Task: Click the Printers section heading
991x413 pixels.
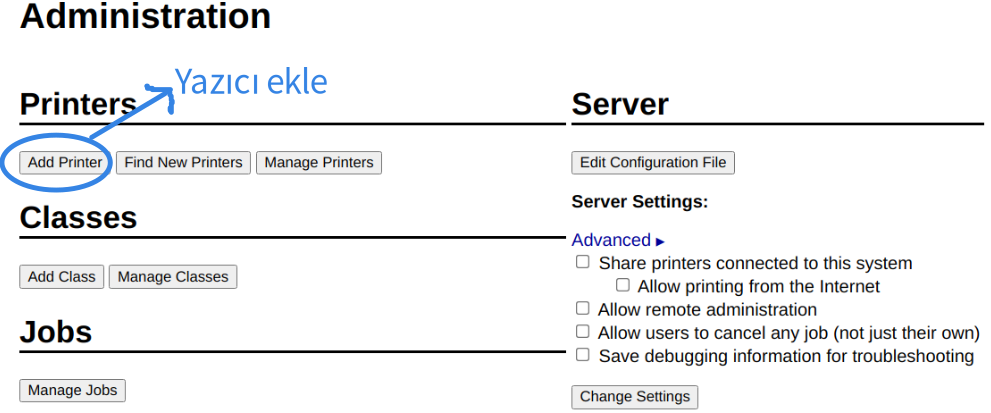Action: coord(78,104)
